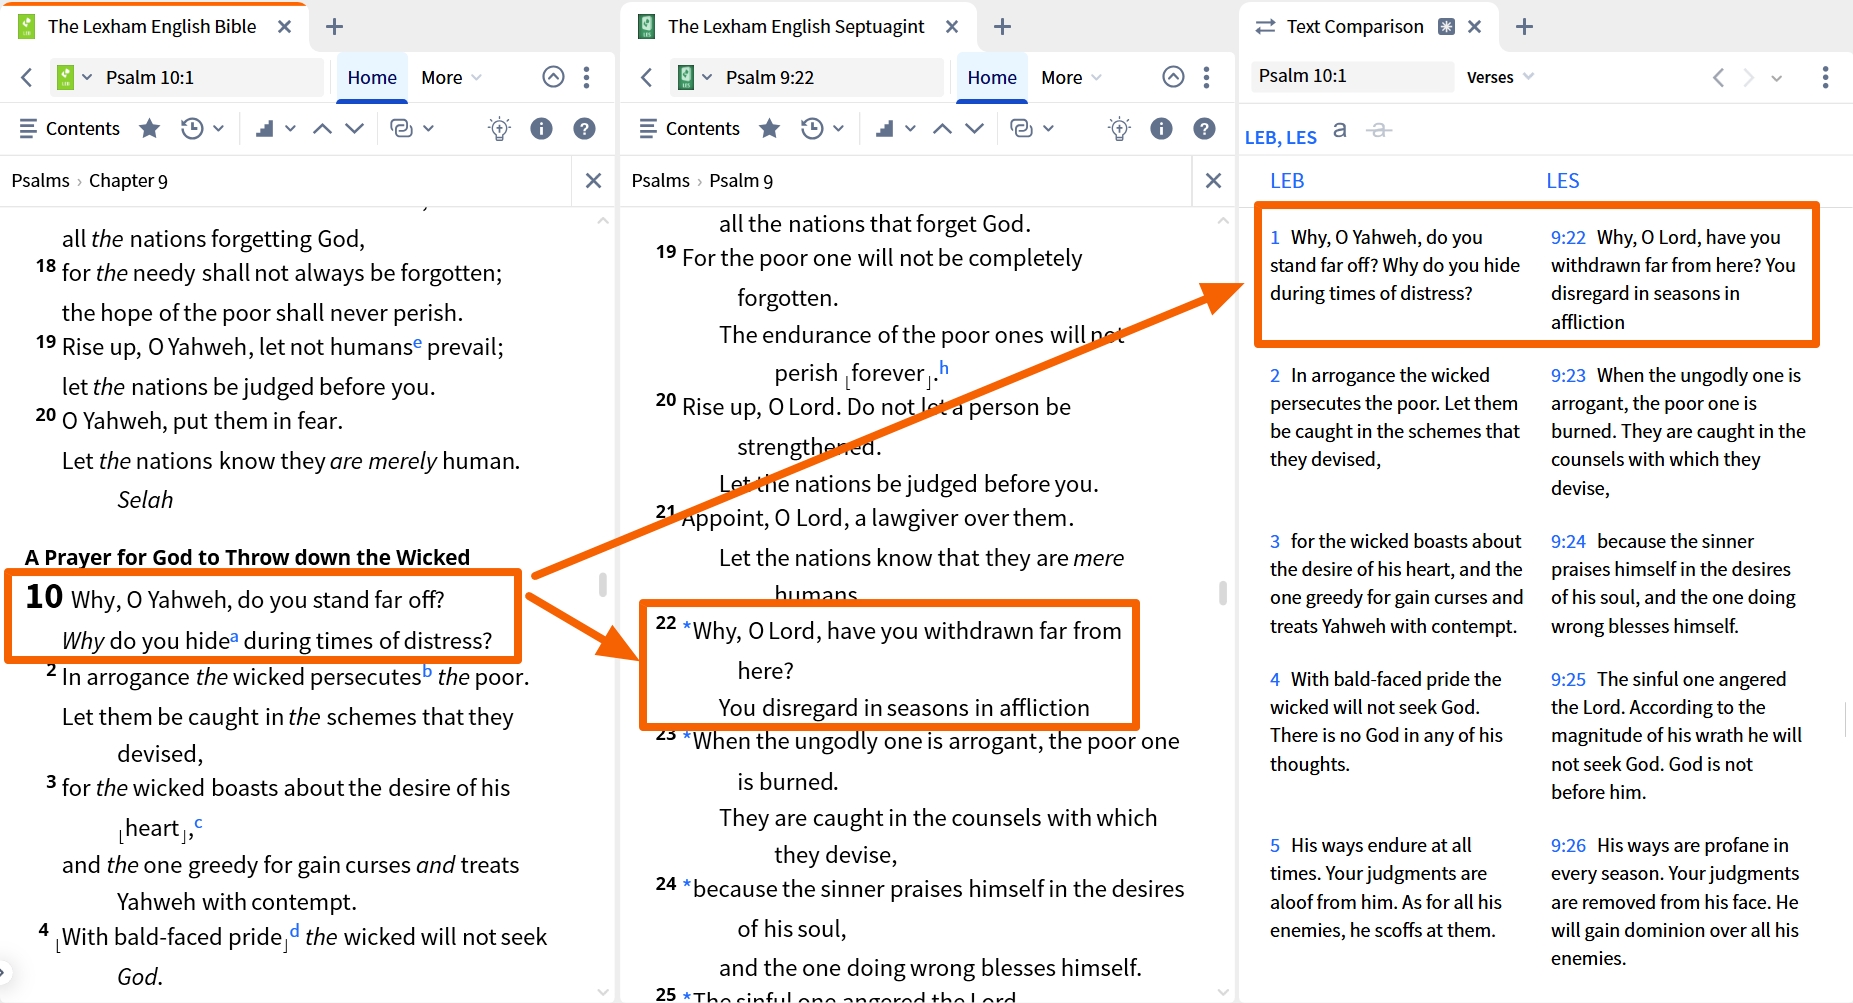Show resource information for the Septuagint

(1161, 128)
